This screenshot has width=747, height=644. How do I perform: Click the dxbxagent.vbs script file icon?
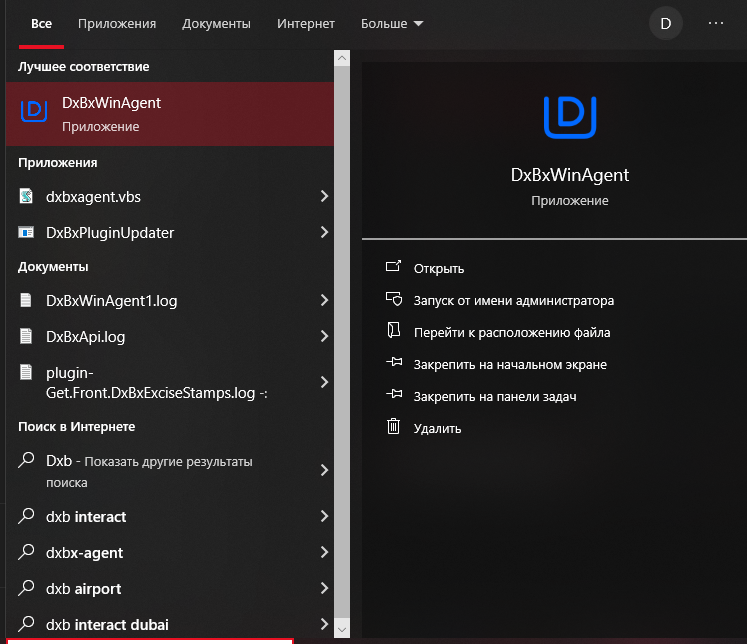[27, 197]
